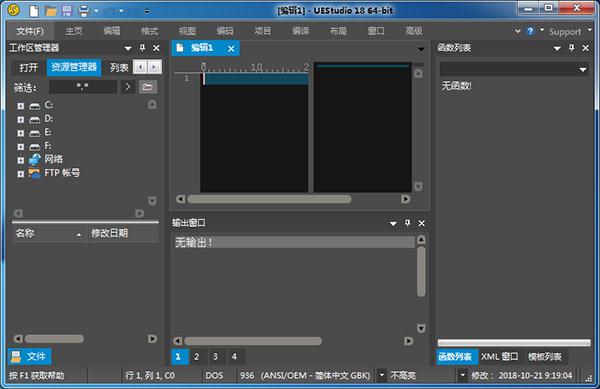Switch to output window tab 3
This screenshot has width=600, height=389.
215,357
